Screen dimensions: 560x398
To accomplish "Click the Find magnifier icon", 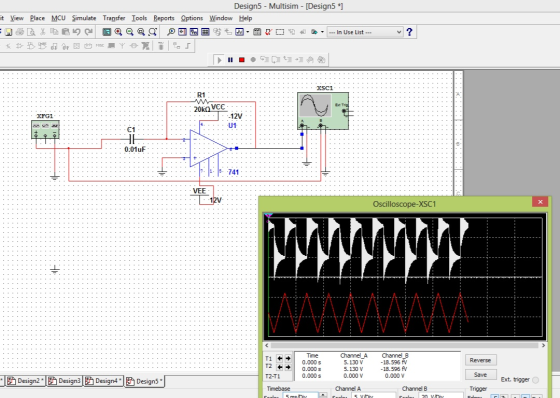I will coord(171,32).
